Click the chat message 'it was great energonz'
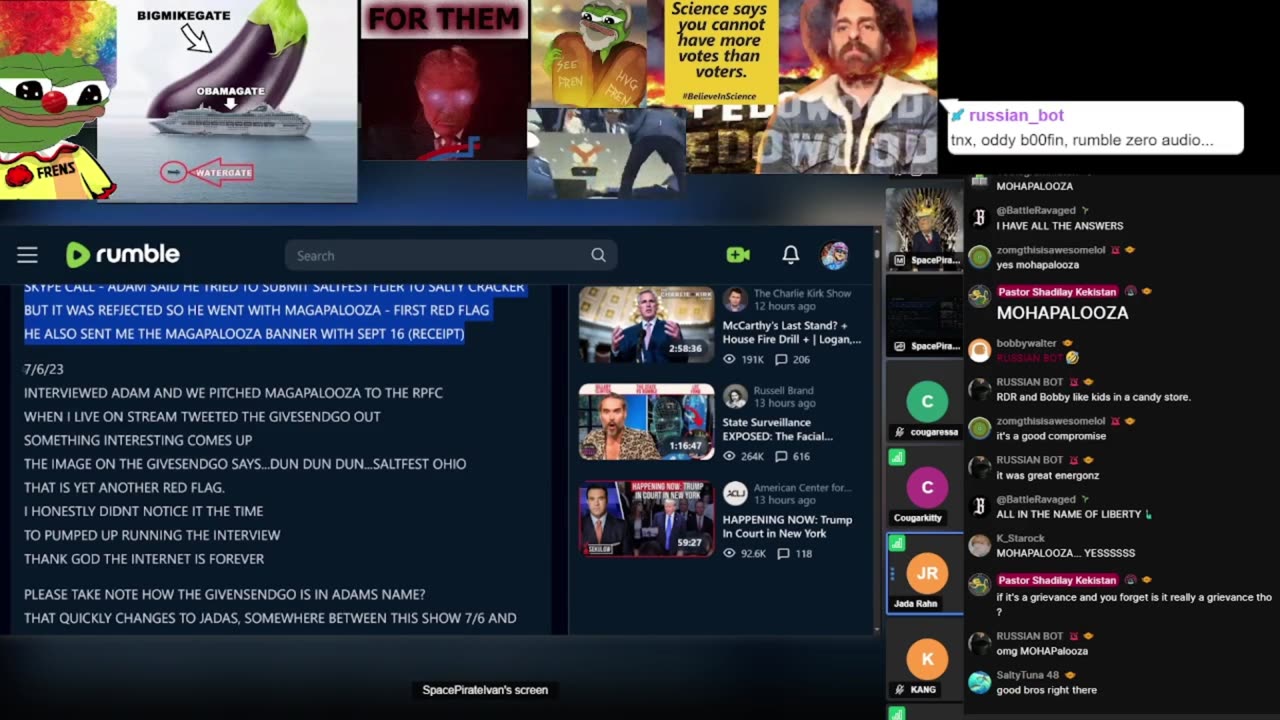 (x=1047, y=475)
